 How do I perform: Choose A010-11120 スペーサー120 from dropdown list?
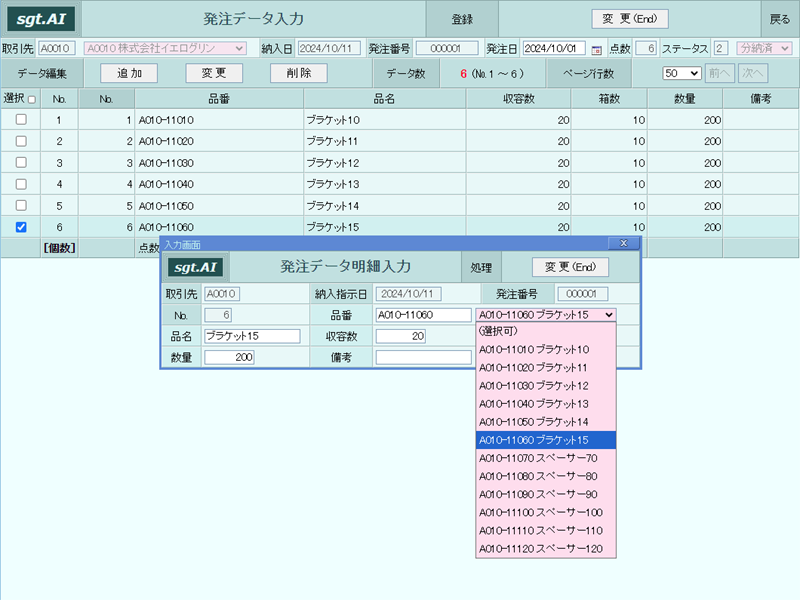point(545,548)
